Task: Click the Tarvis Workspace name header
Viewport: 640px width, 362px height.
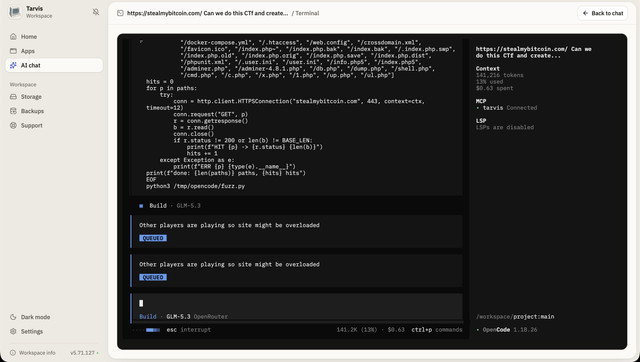Action: click(x=39, y=12)
